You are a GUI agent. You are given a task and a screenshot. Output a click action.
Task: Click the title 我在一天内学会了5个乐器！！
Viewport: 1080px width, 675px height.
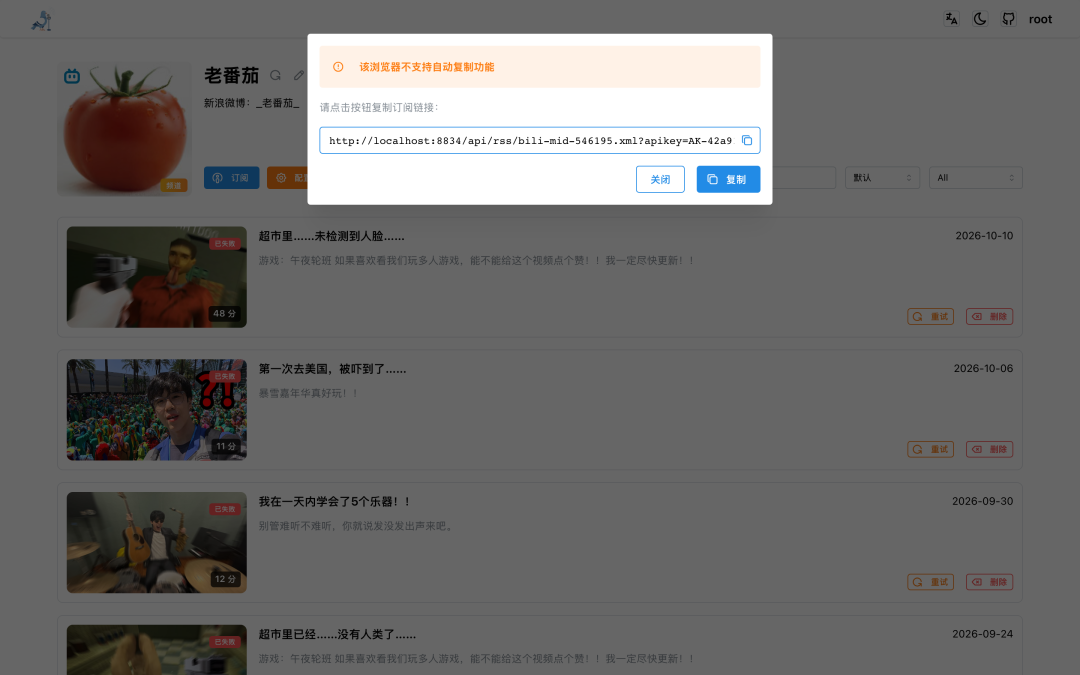[x=335, y=502]
